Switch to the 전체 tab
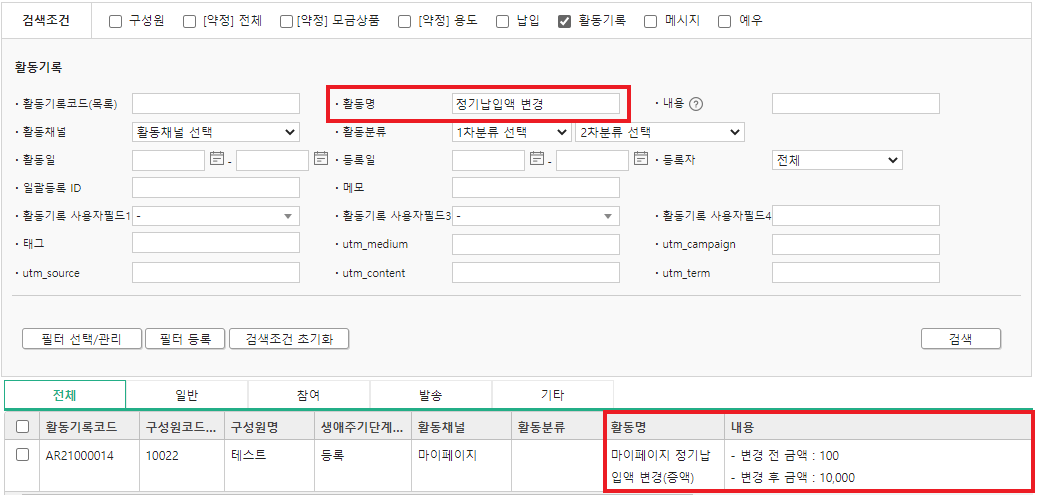This screenshot has width=1040, height=500. [65, 395]
